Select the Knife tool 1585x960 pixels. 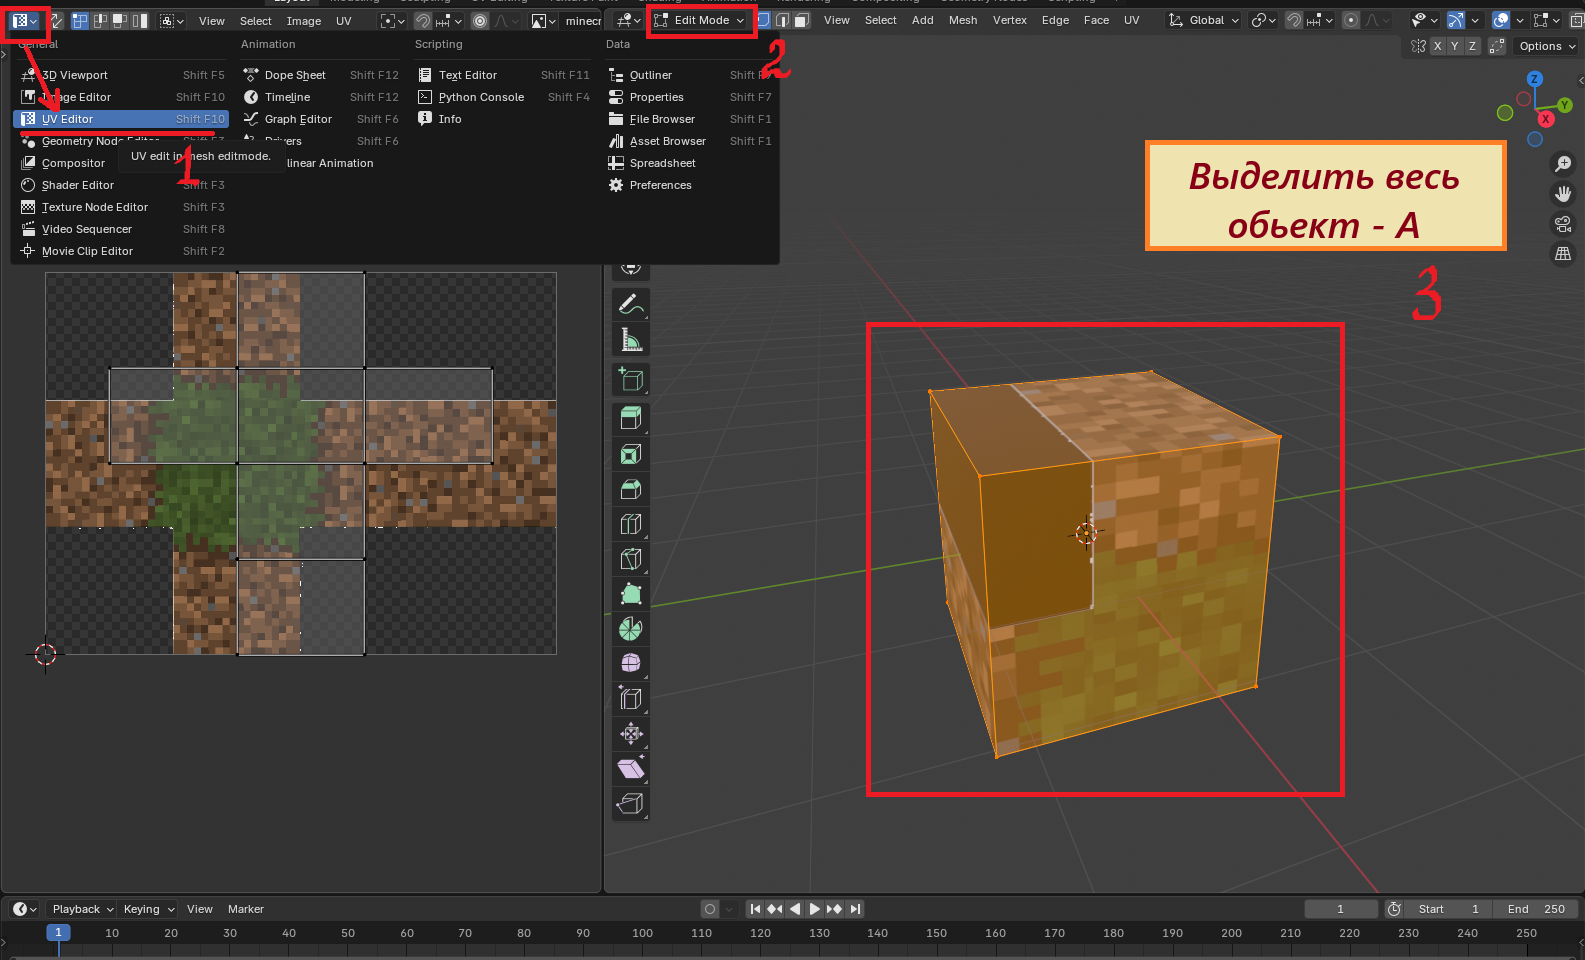point(630,559)
